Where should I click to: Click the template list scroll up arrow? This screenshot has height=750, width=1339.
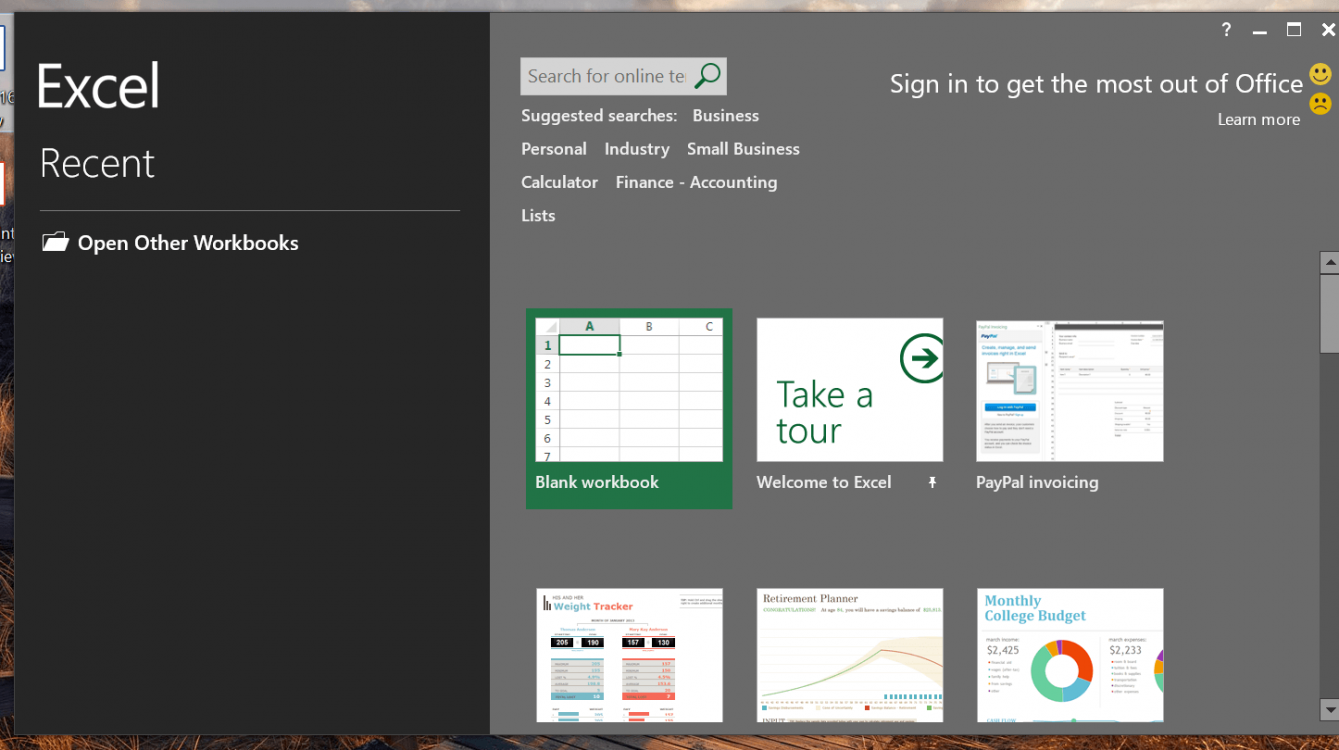[x=1329, y=263]
